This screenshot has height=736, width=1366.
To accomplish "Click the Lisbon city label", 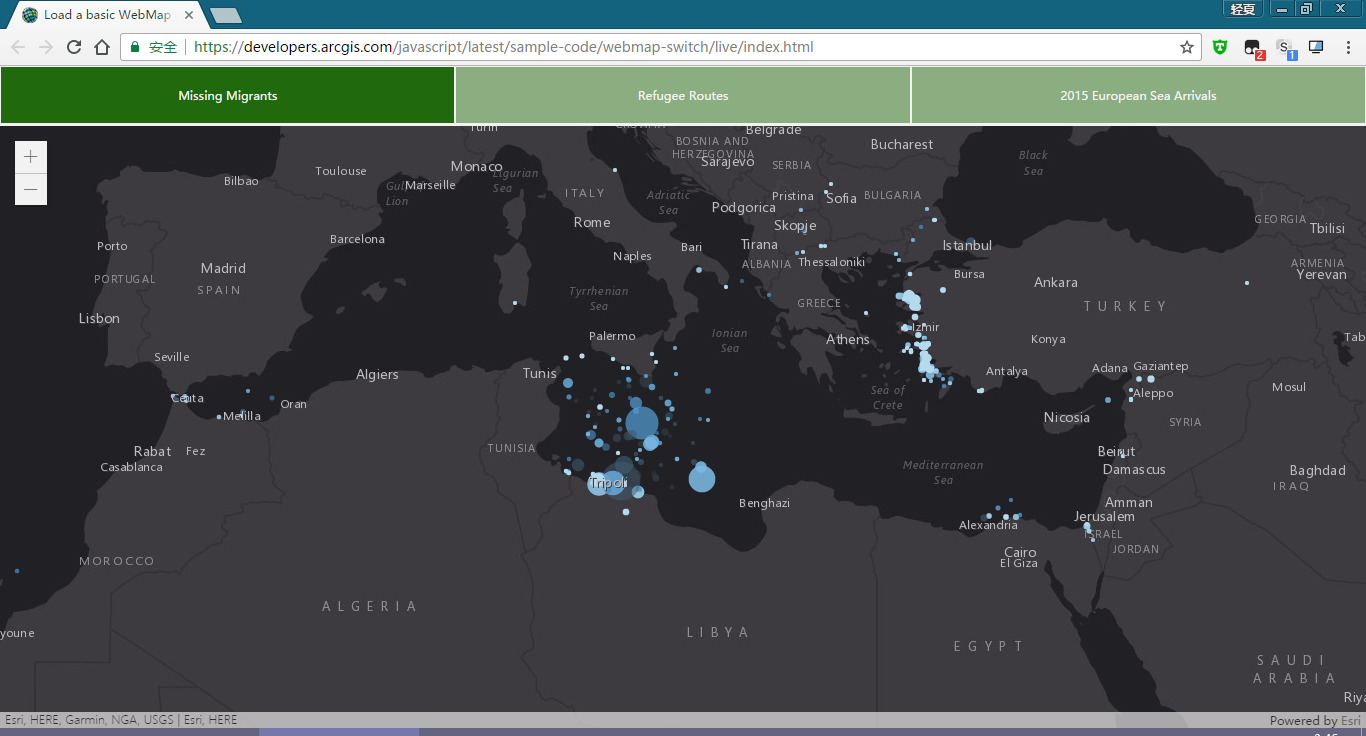I will coord(99,319).
